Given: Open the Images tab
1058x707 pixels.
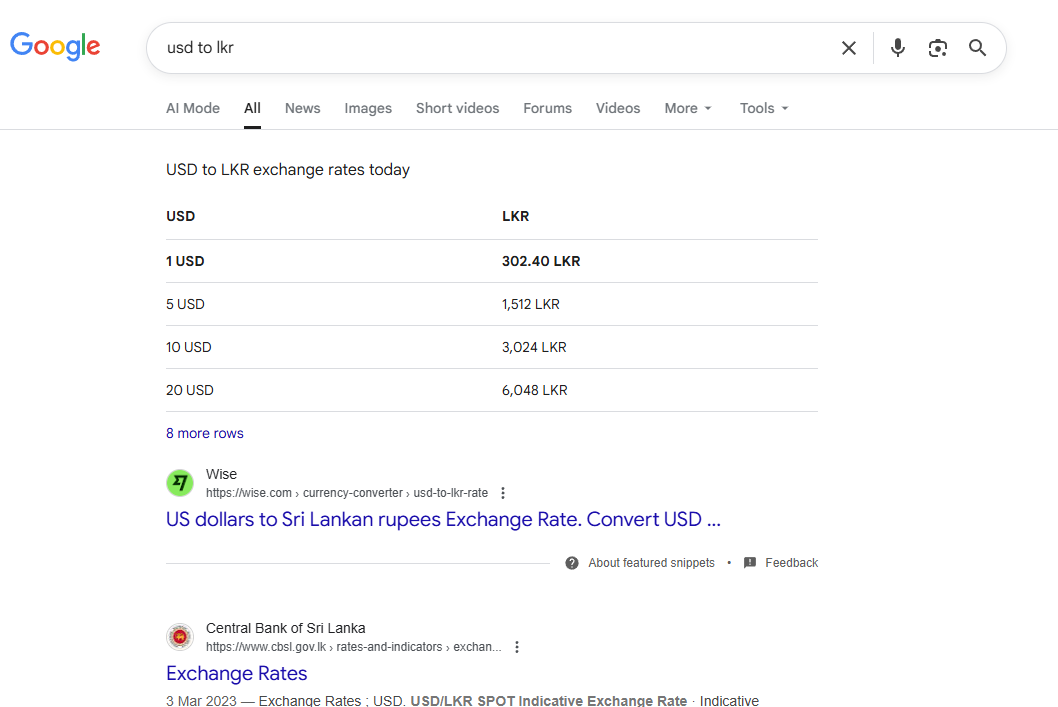Looking at the screenshot, I should 368,109.
